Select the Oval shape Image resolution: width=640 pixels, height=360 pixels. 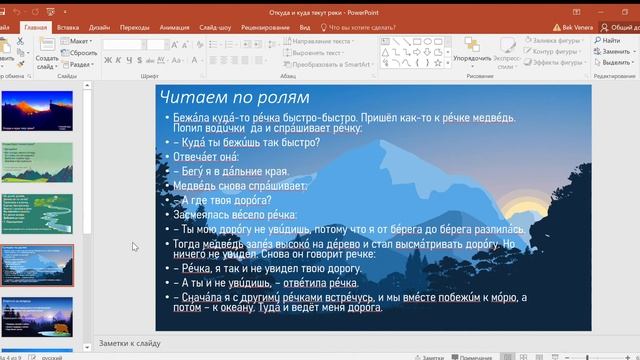pos(427,42)
